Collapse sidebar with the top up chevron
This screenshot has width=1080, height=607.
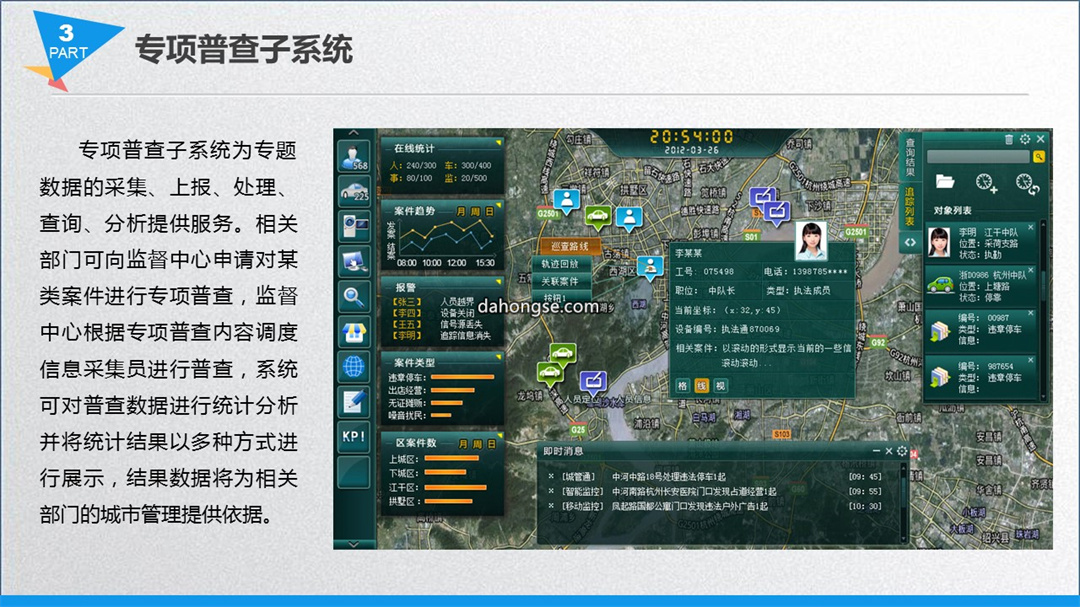pyautogui.click(x=353, y=133)
